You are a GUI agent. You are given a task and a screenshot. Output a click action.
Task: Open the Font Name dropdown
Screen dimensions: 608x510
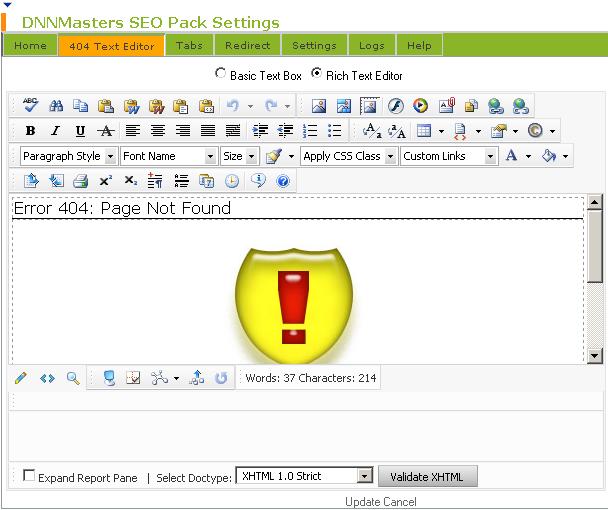click(169, 156)
